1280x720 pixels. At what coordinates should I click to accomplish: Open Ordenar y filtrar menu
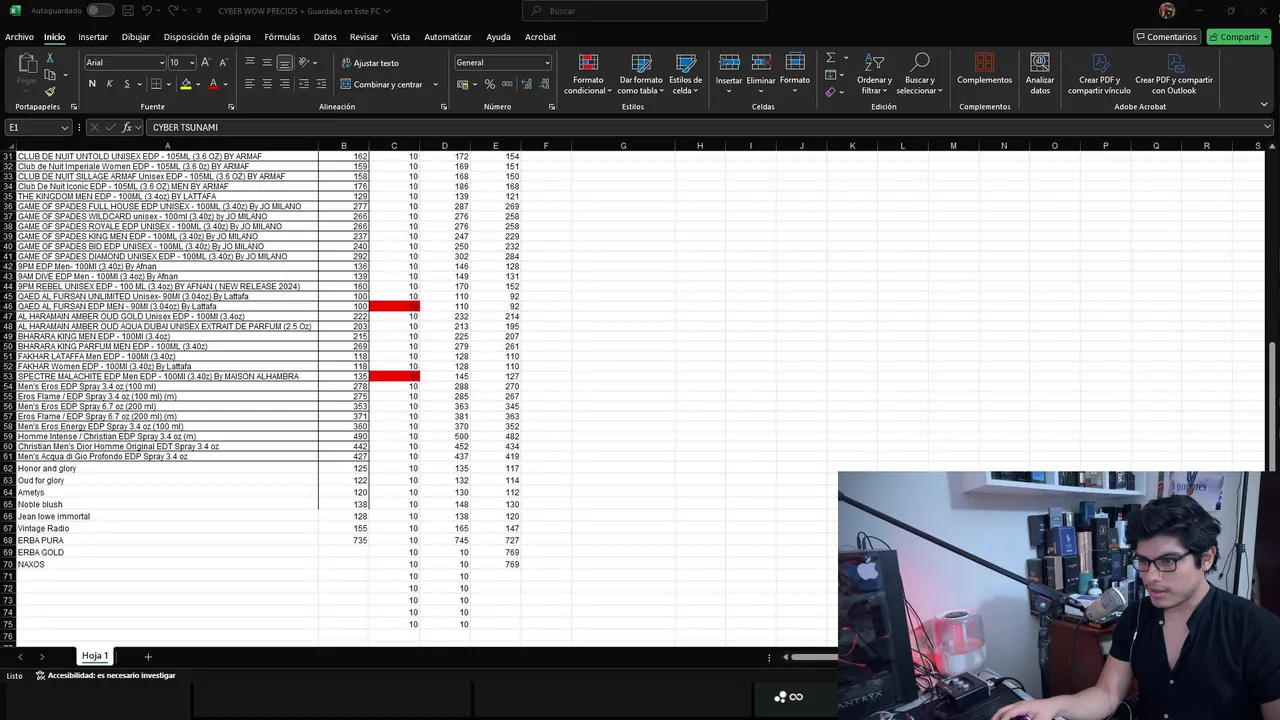pos(874,74)
